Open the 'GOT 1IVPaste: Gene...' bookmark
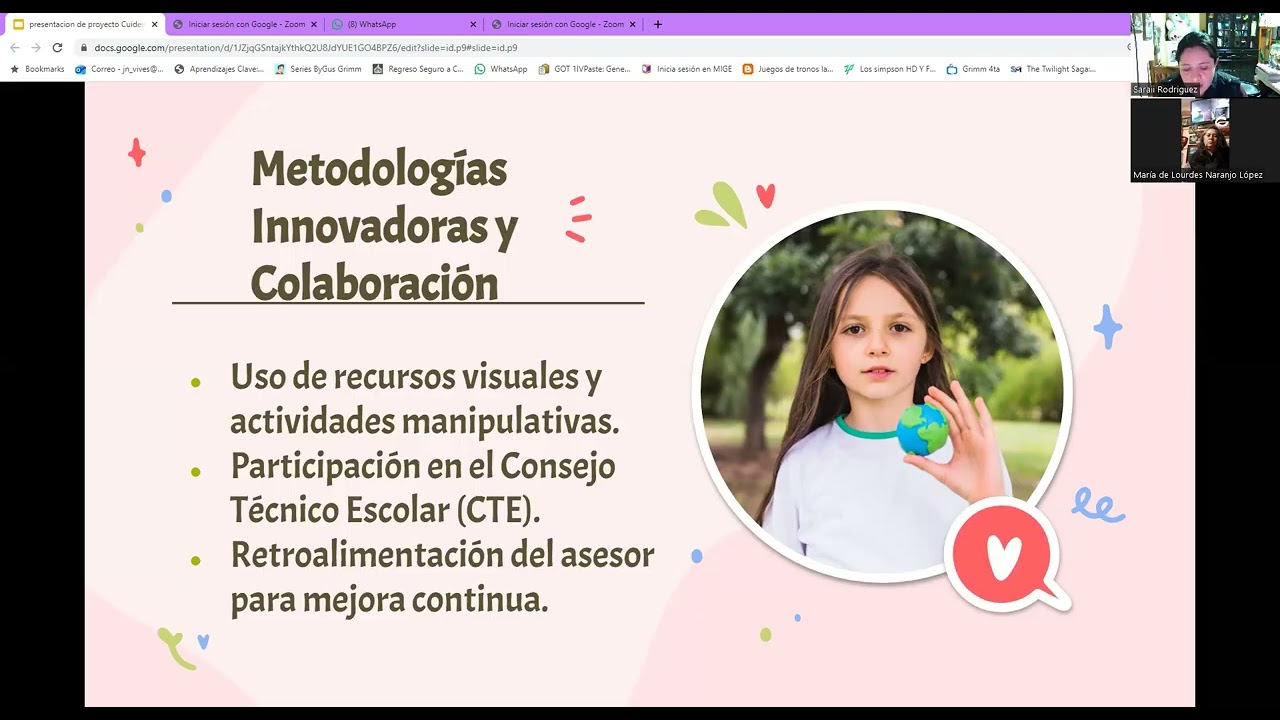The width and height of the screenshot is (1280, 720). pyautogui.click(x=585, y=69)
